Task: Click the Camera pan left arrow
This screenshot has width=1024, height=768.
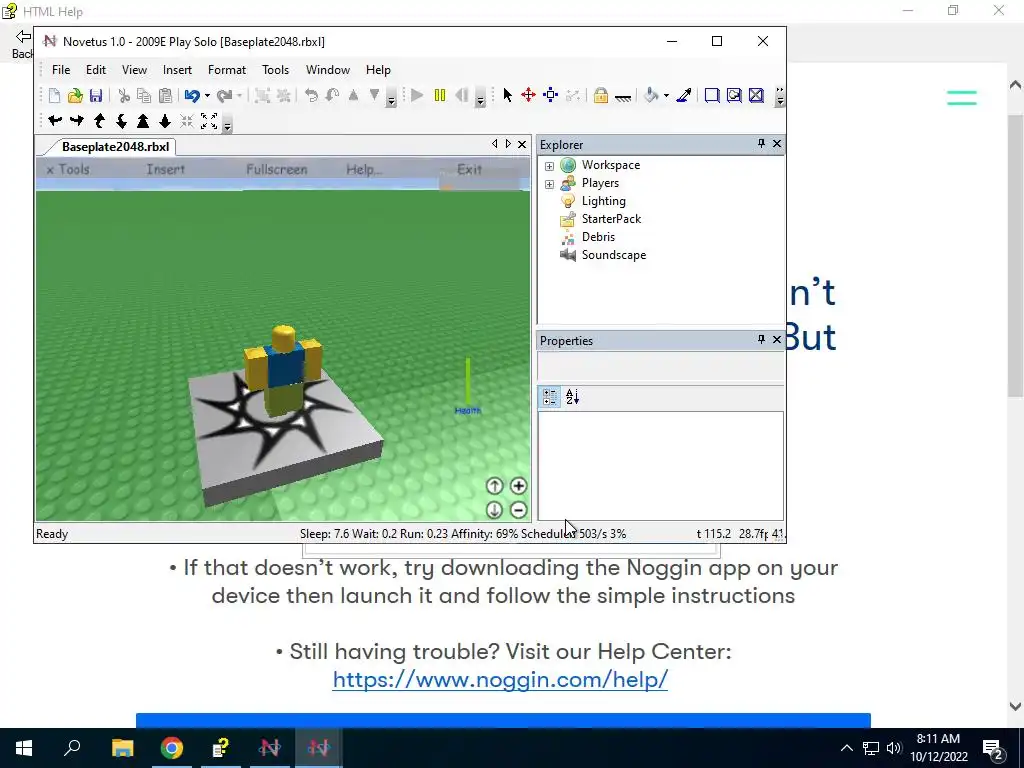Action: pyautogui.click(x=56, y=121)
